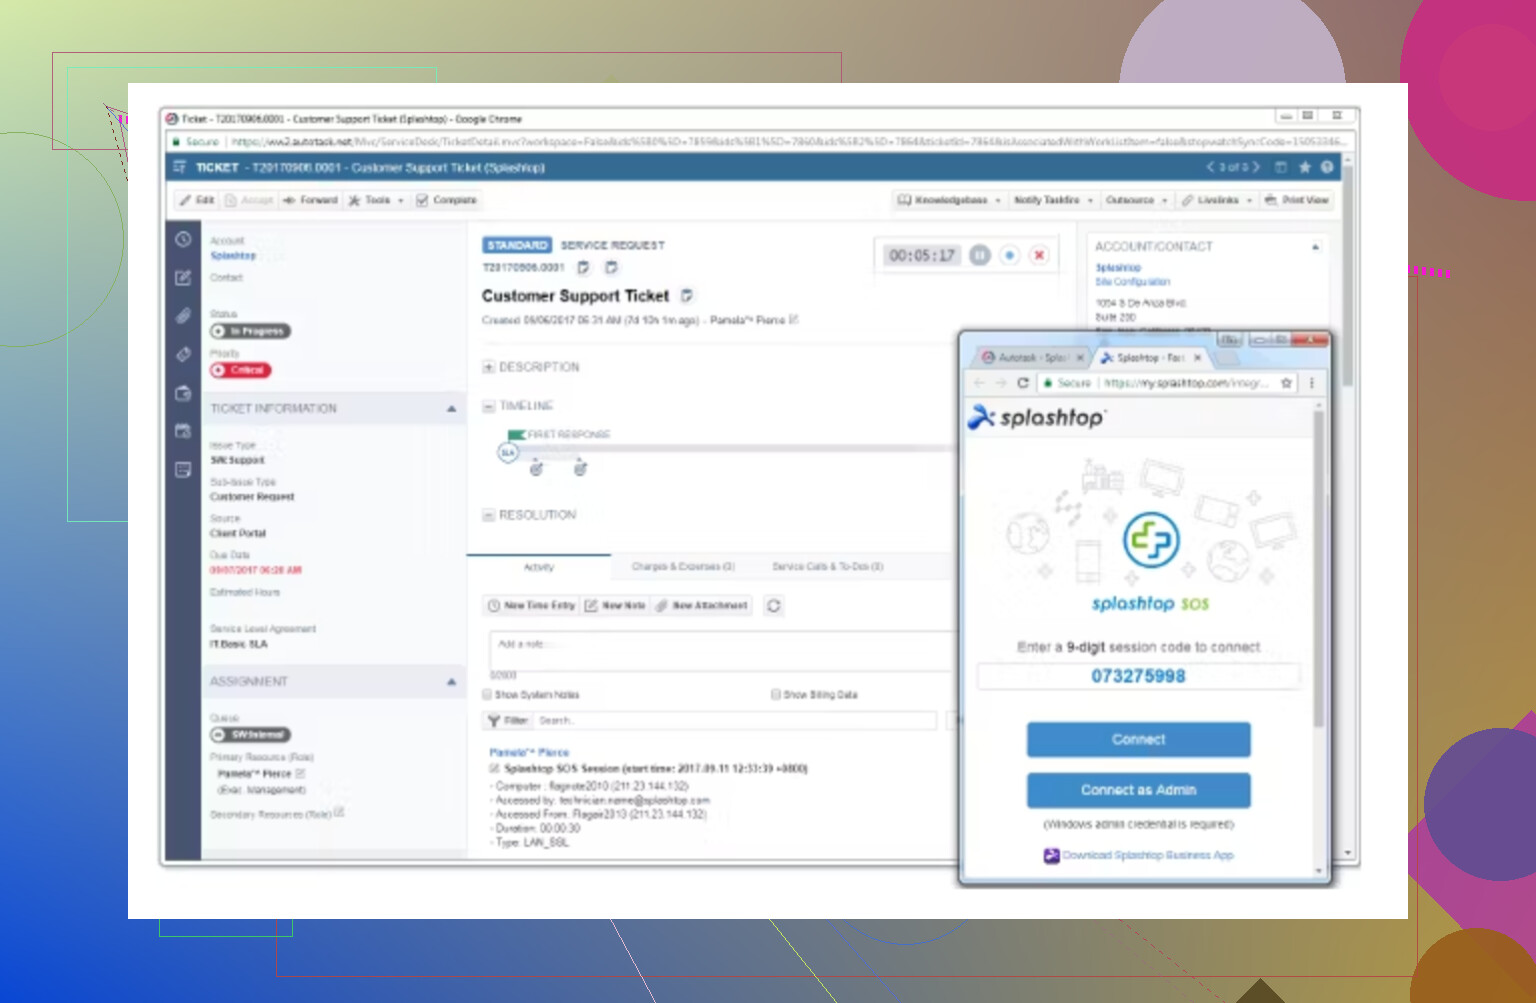This screenshot has height=1003, width=1536.
Task: Click the New Attachment button
Action: pos(702,606)
